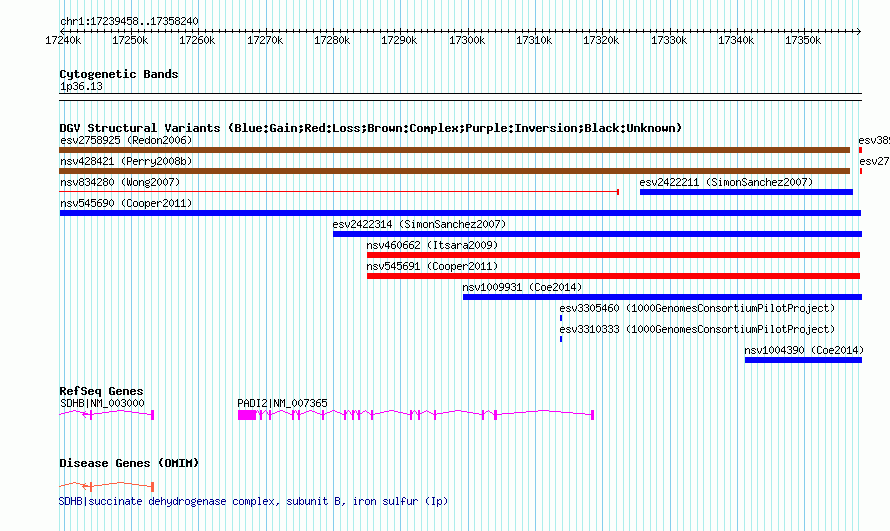Click the 17270k ruler label
Viewport: 890px width, 531px height.
(x=265, y=40)
